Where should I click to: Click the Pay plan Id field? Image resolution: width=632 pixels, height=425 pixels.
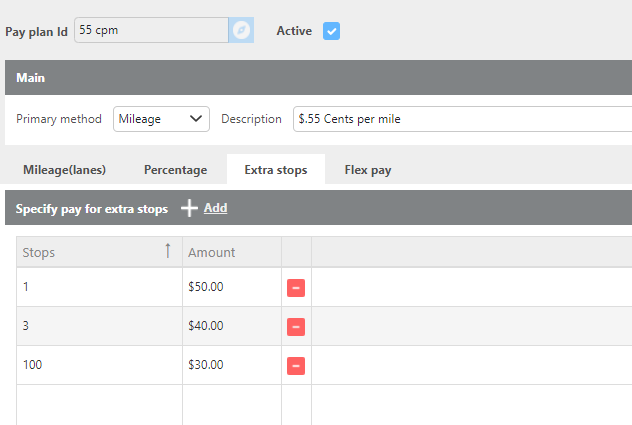151,31
